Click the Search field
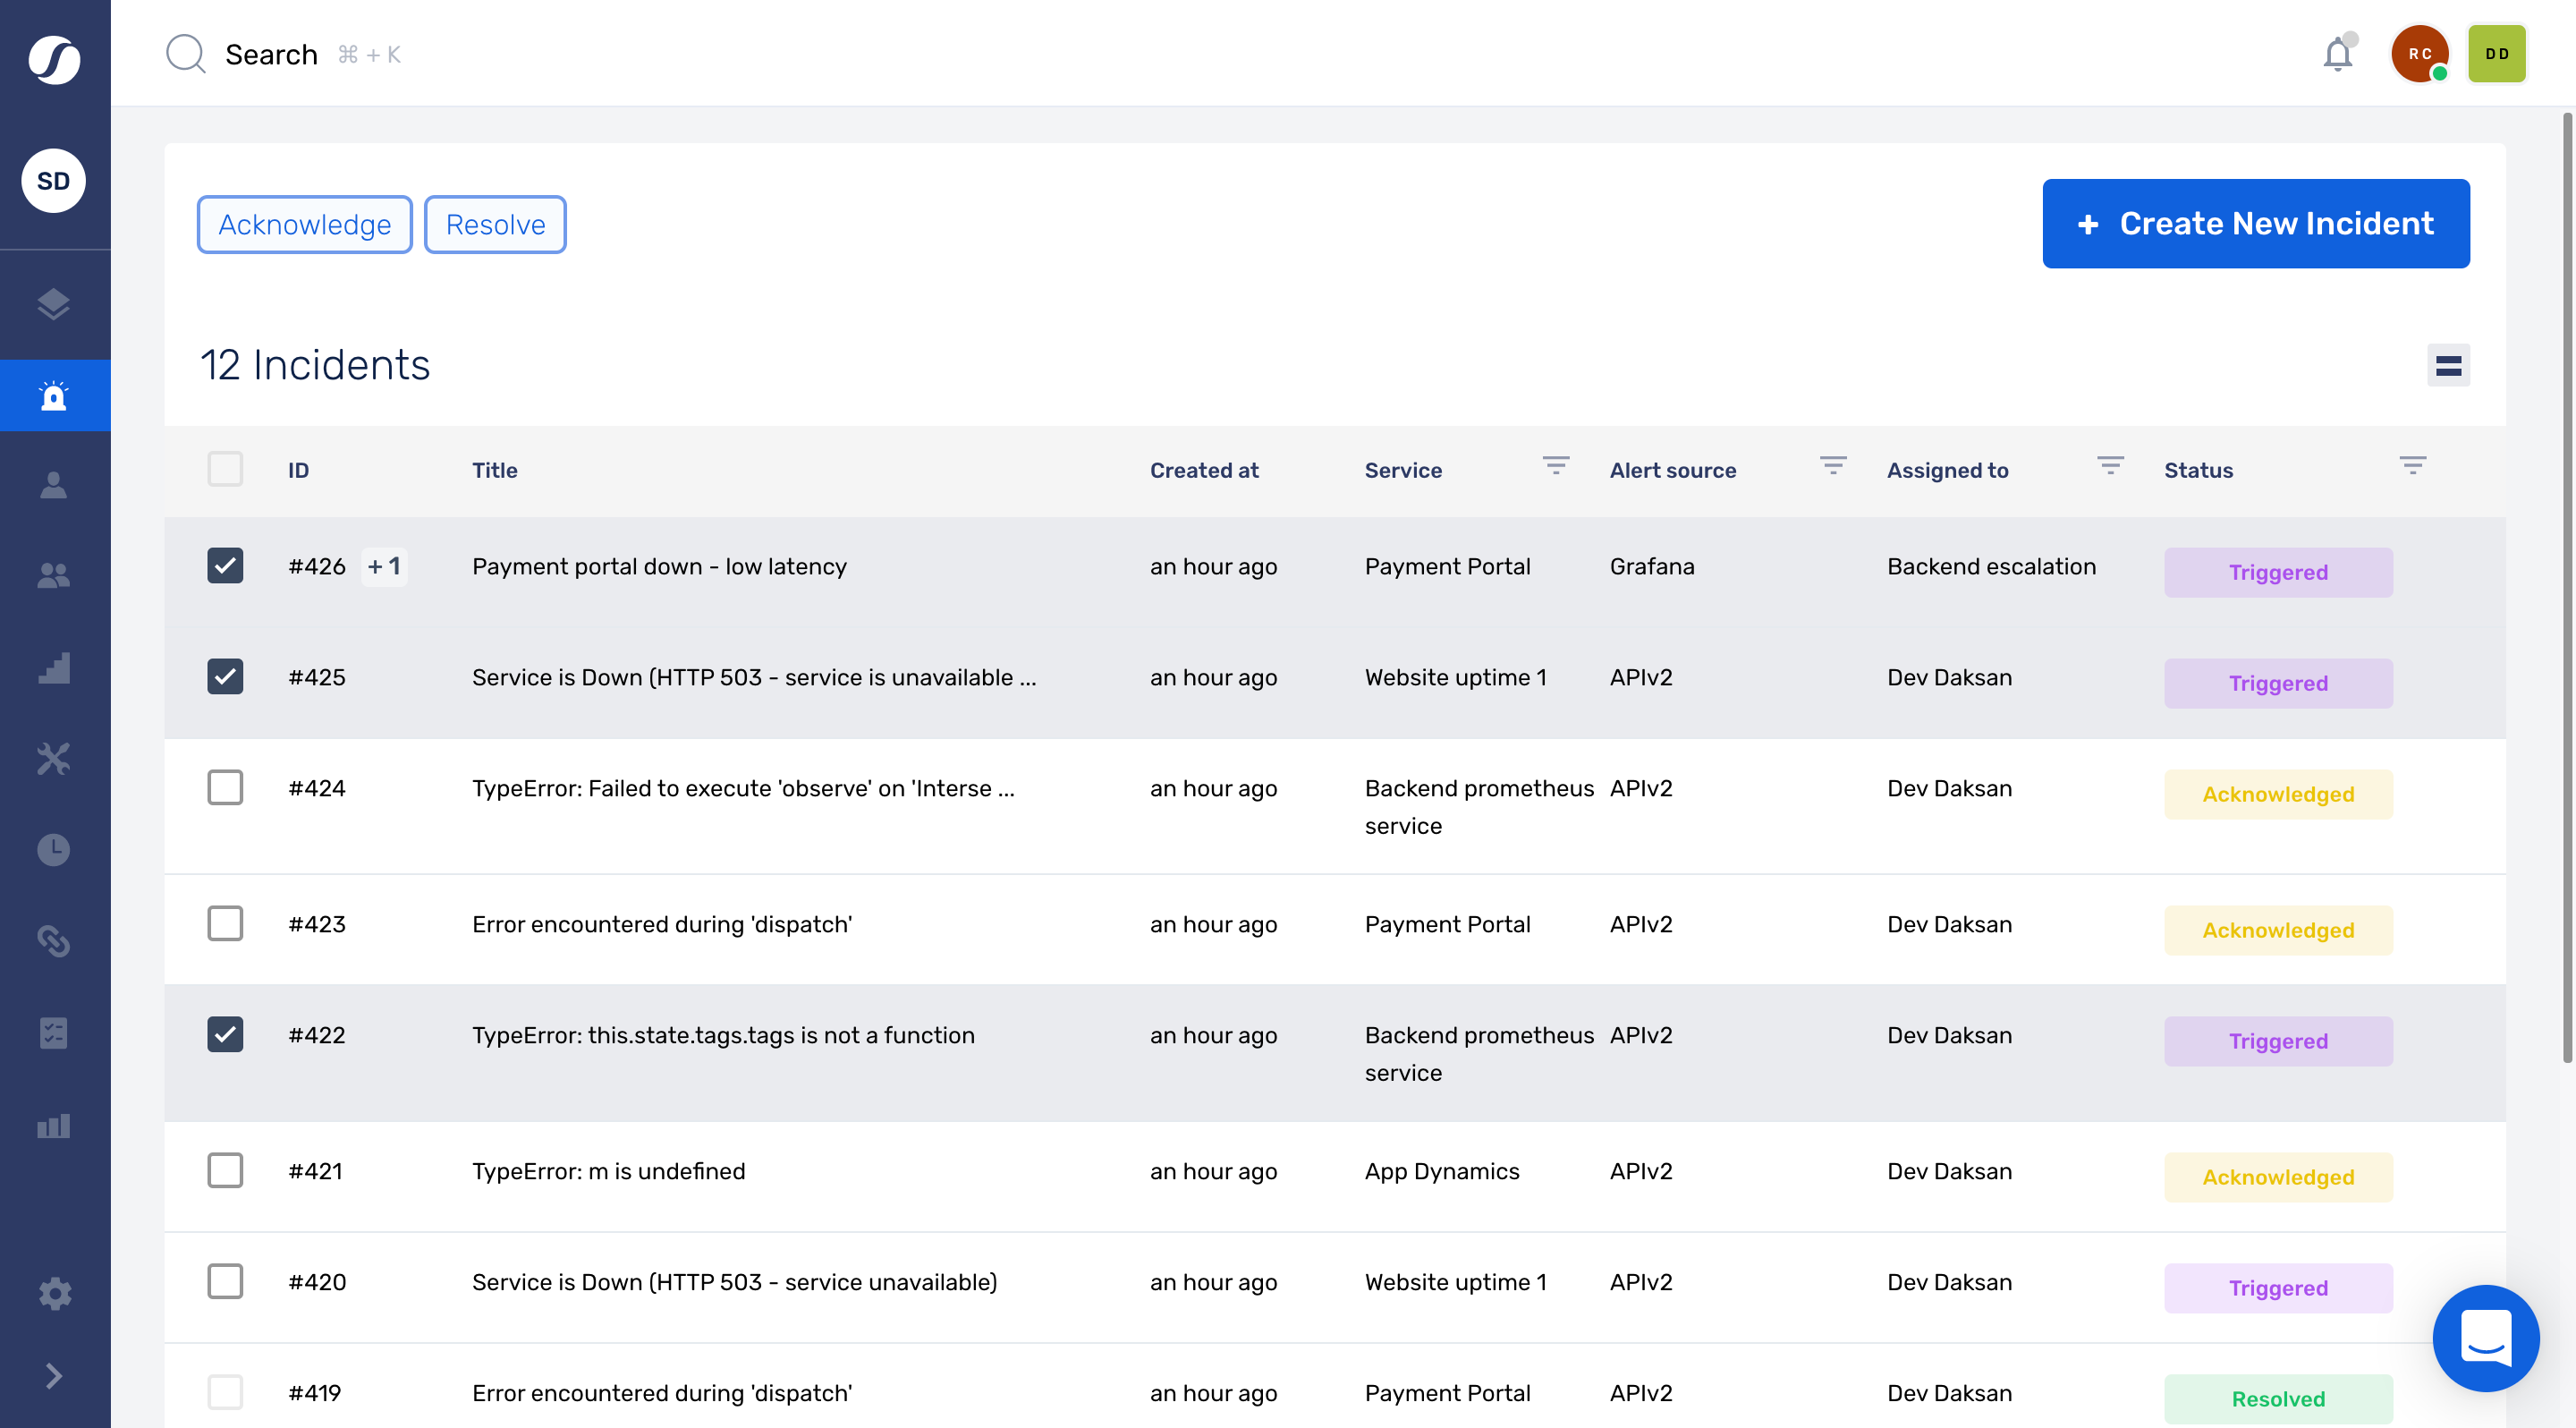 (271, 55)
